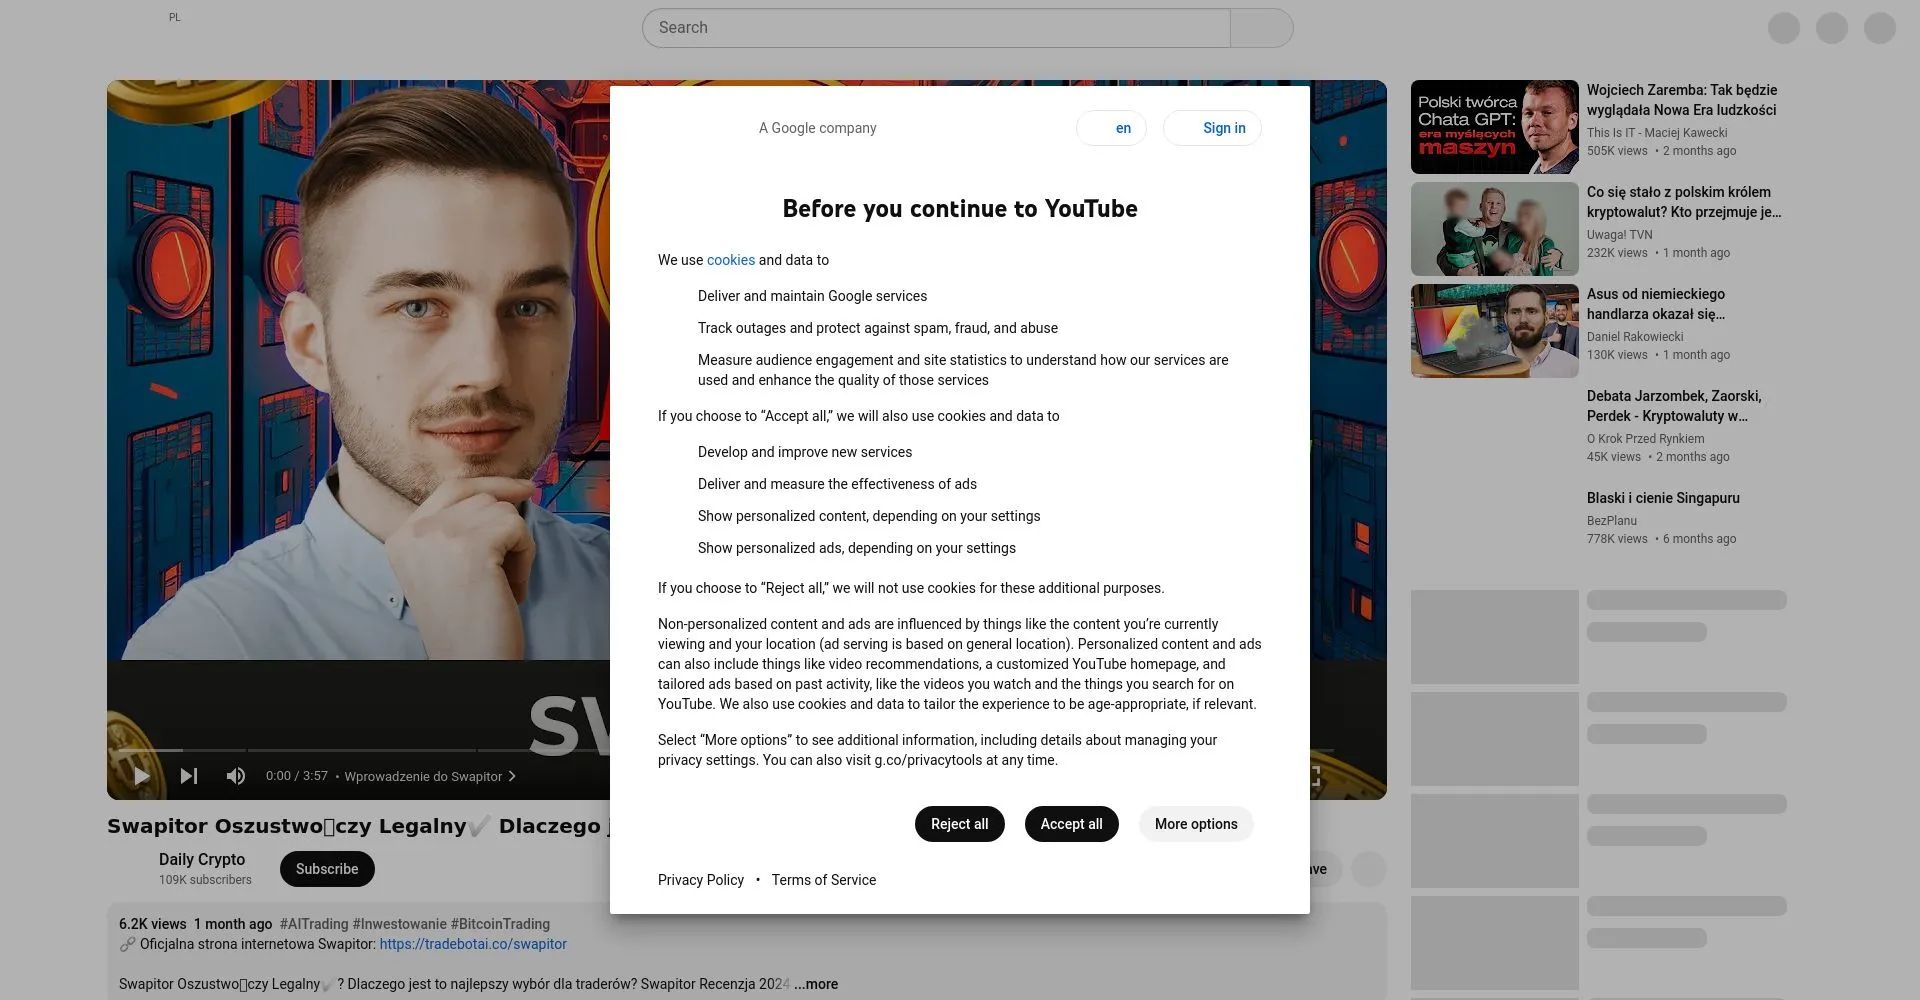This screenshot has width=1920, height=1000.
Task: Open Debata Jarzombek, Zaorski video title
Action: (1674, 406)
